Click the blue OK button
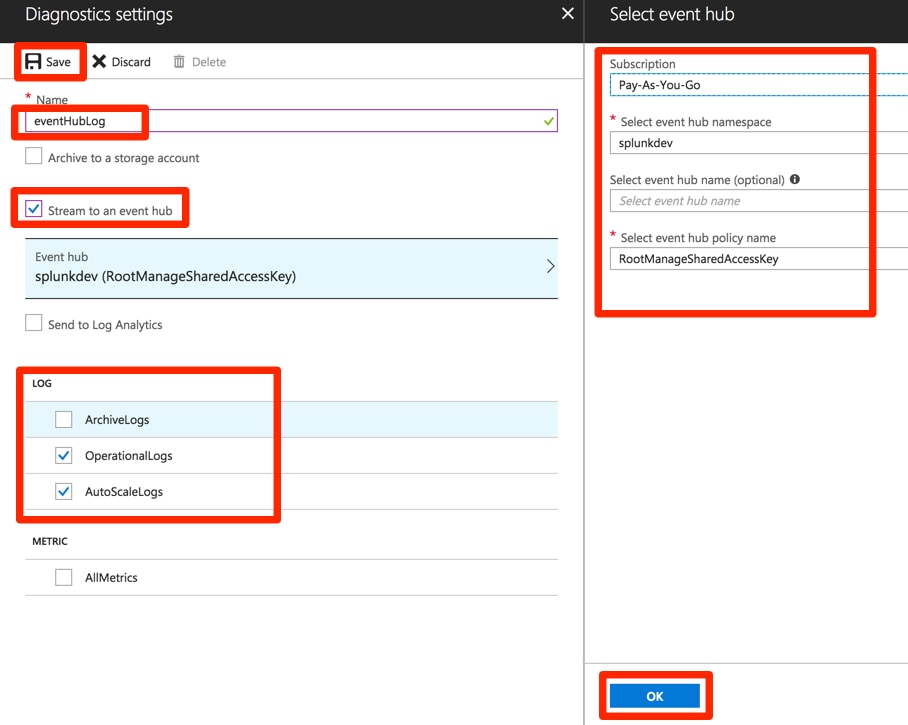The image size is (908, 725). point(655,696)
